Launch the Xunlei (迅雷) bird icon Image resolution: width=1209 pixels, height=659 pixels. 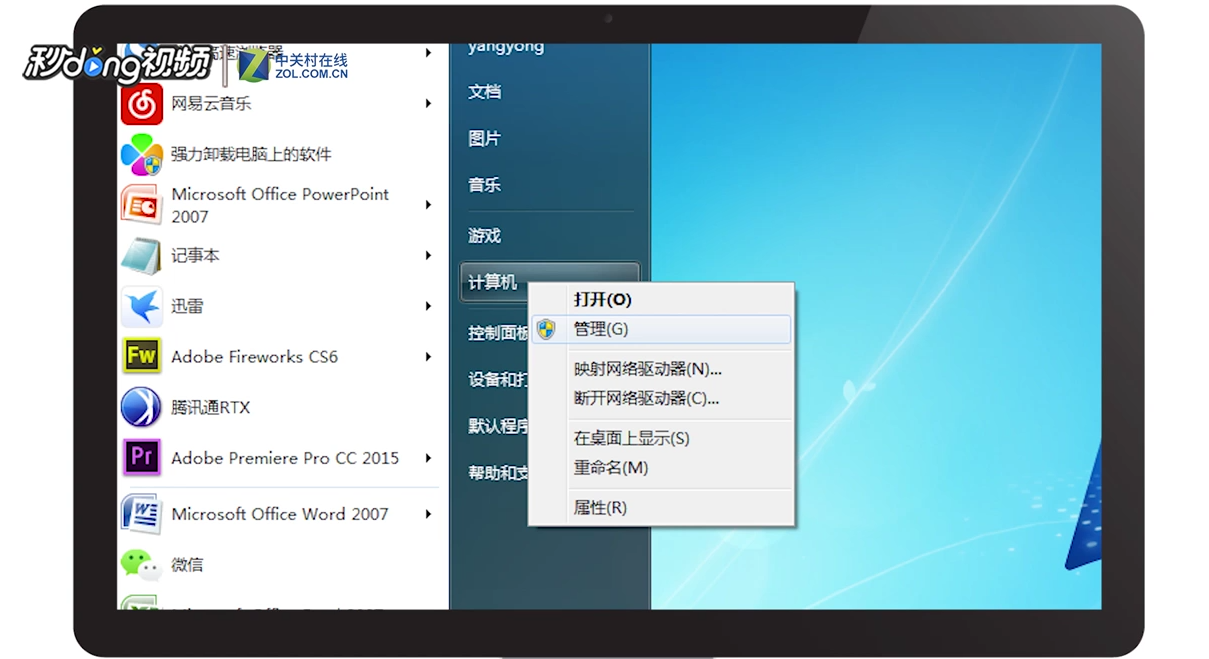(142, 306)
